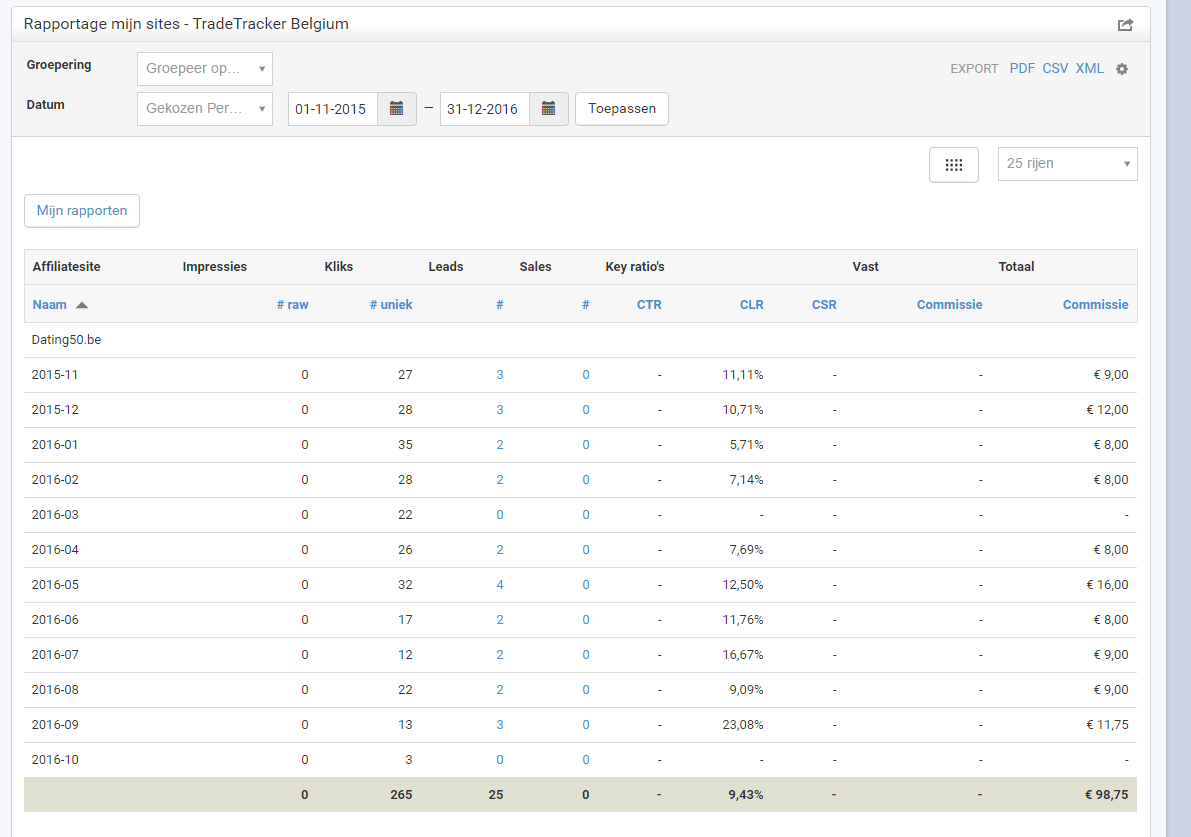Click the 12,50% CLR value
The image size is (1191, 837).
743,585
